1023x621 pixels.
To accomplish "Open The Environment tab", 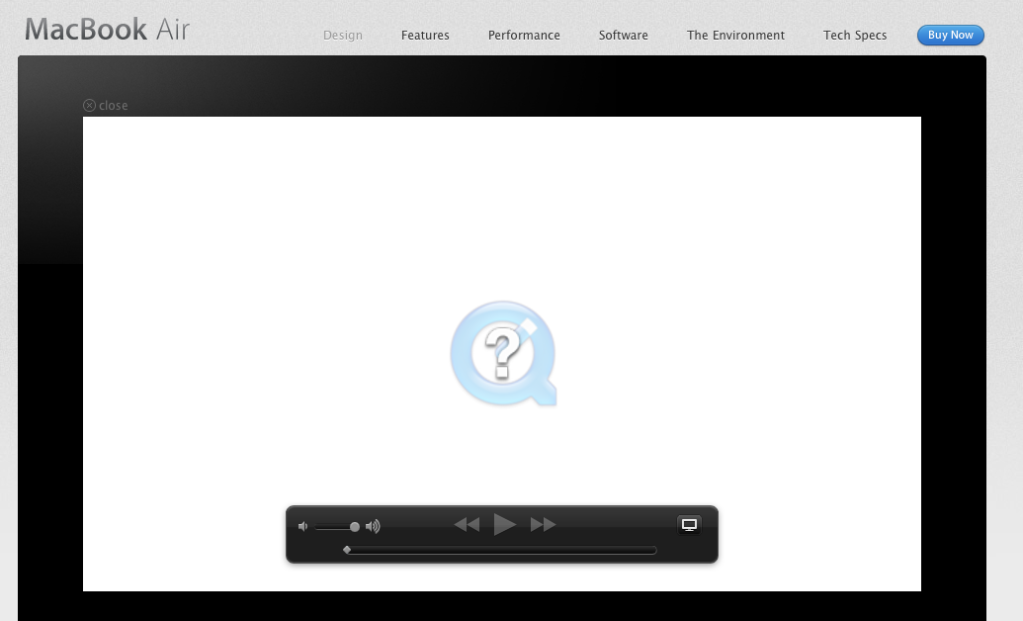I will (735, 35).
